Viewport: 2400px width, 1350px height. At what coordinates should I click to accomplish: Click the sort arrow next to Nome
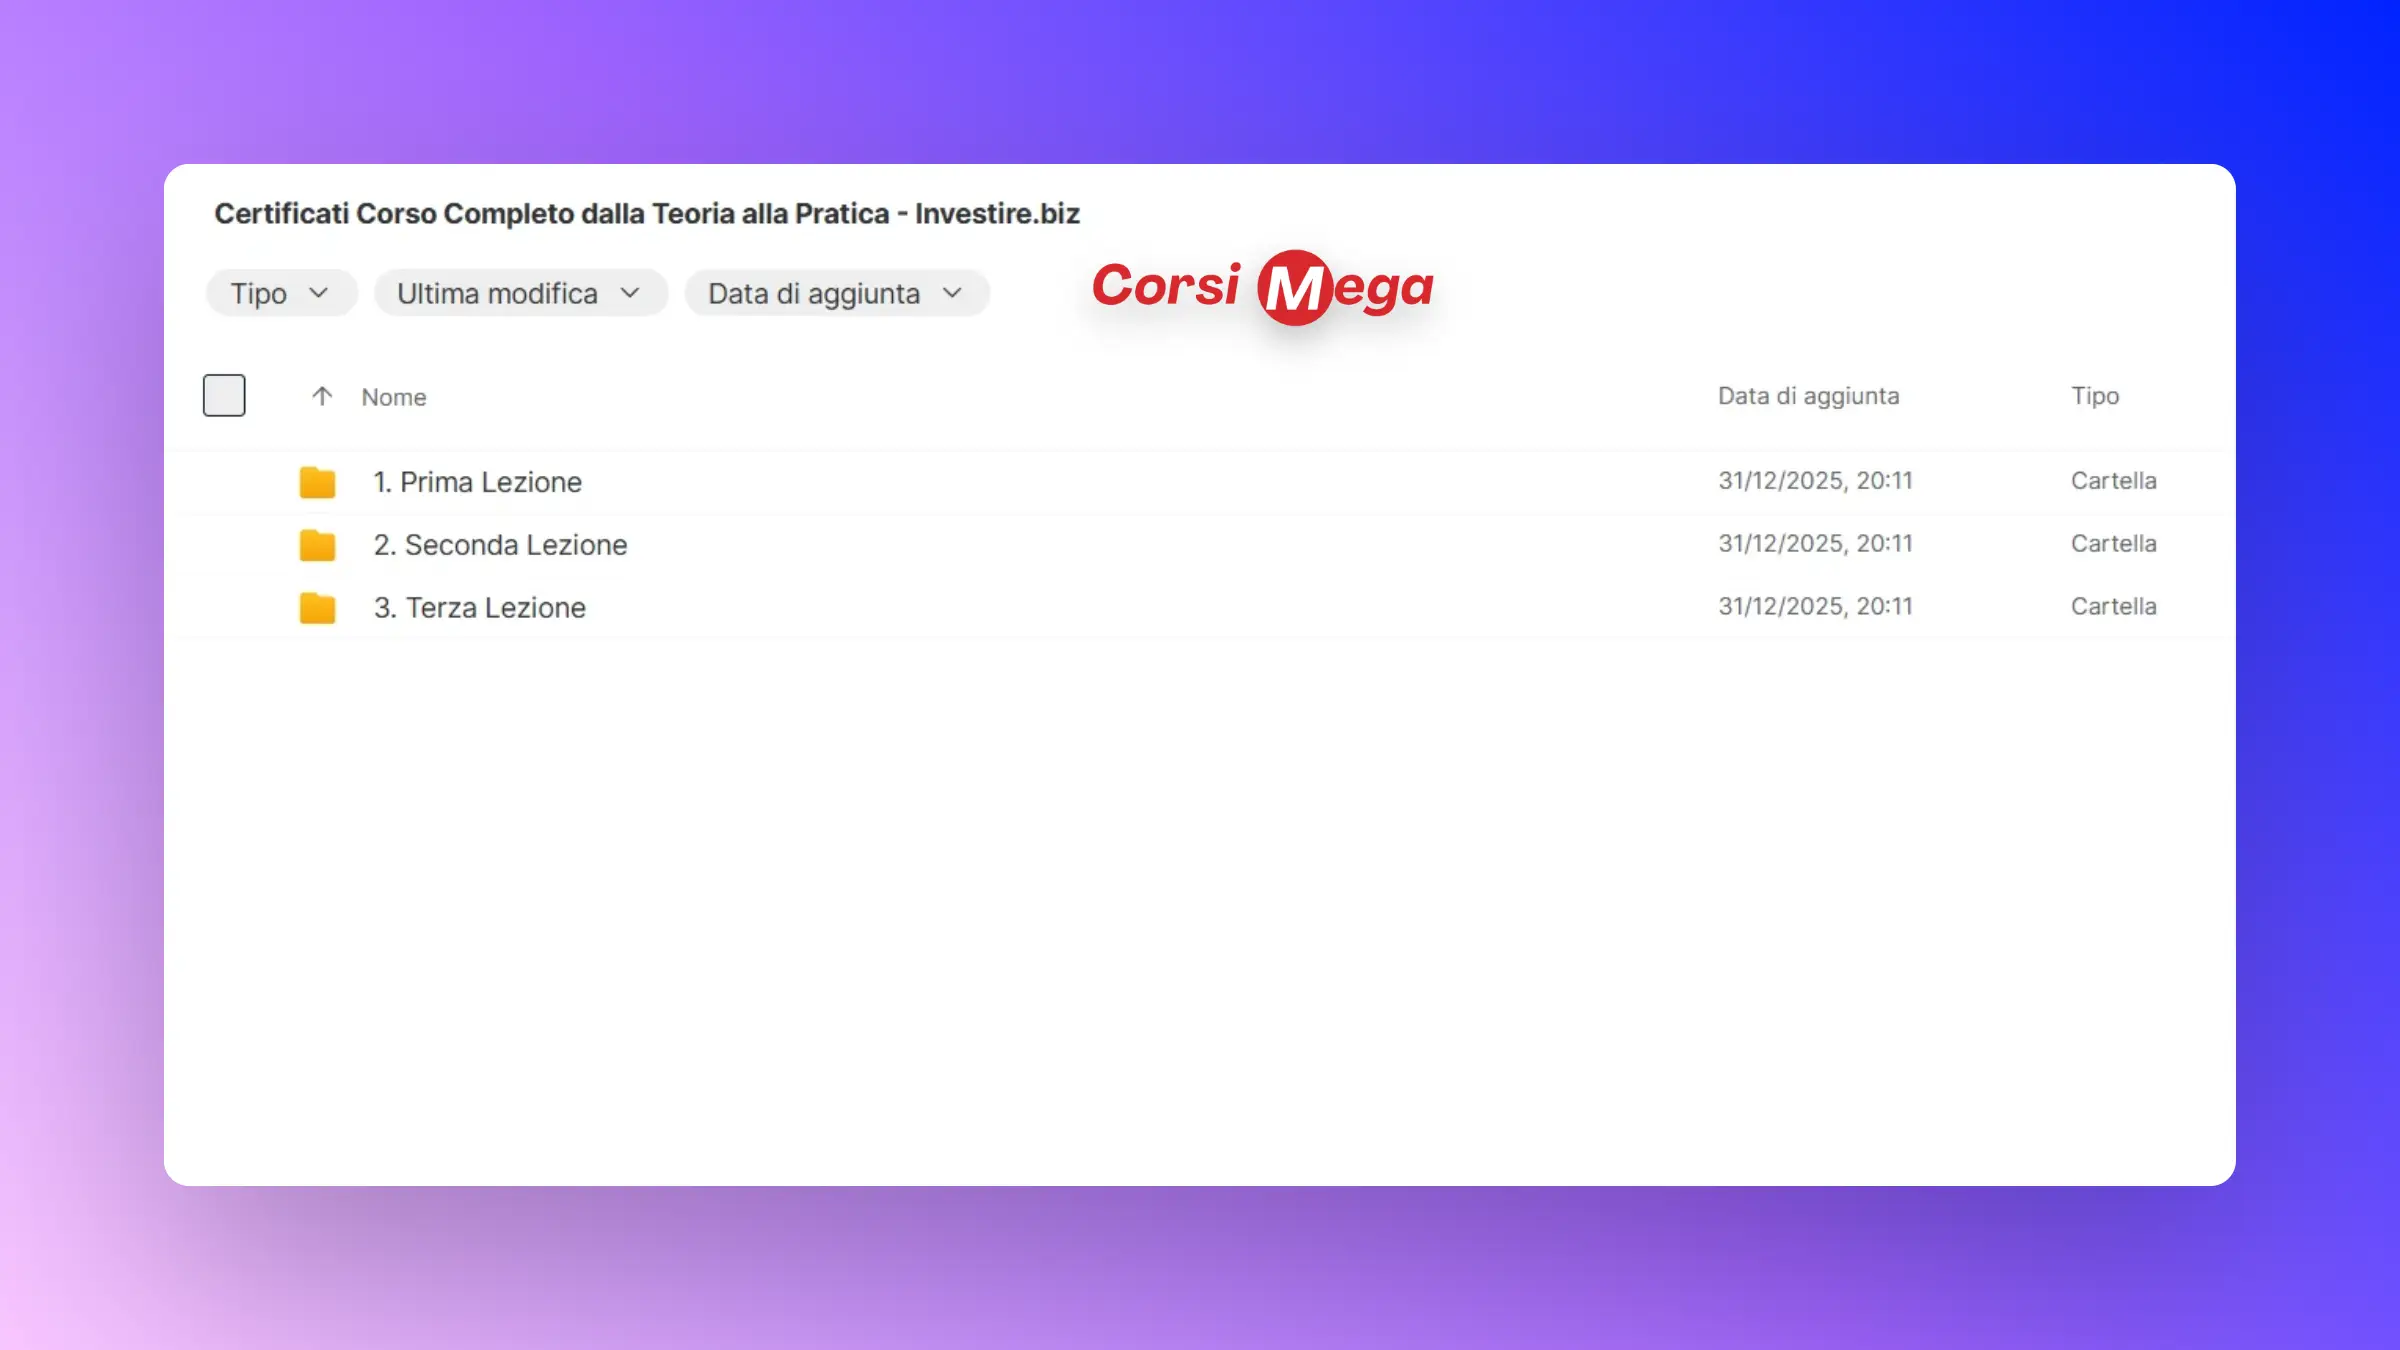click(x=321, y=396)
